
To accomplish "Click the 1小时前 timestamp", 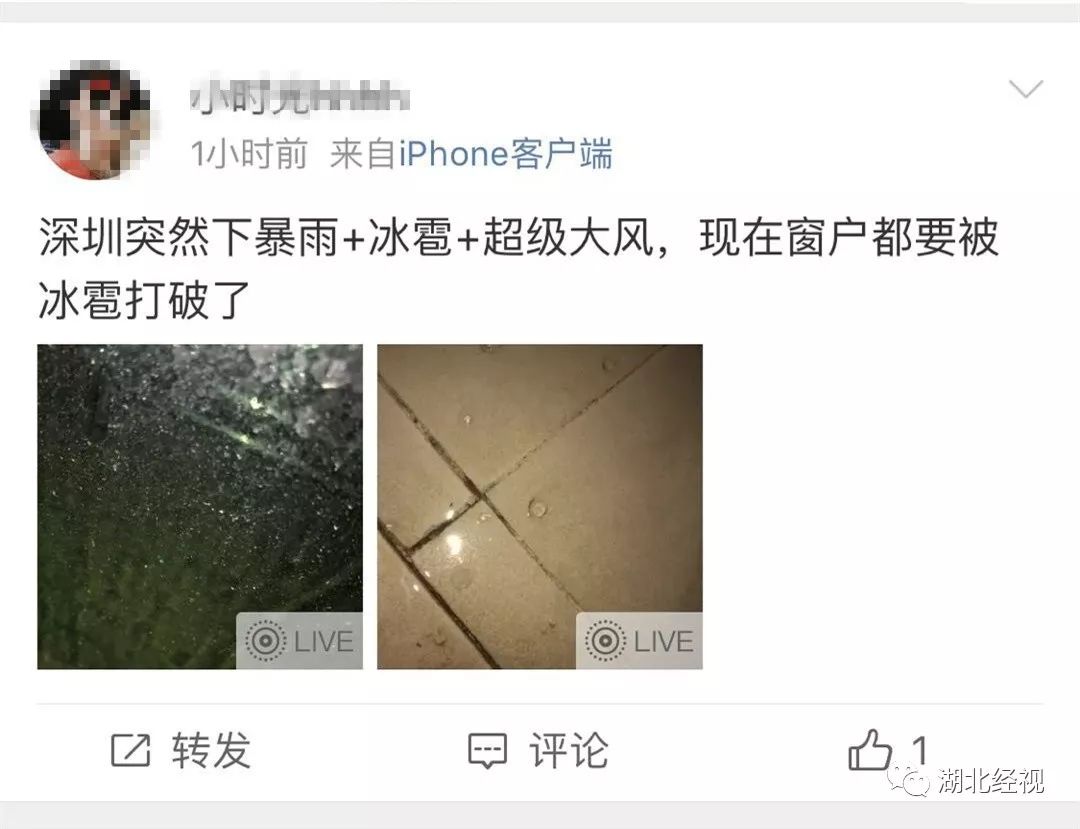I will point(249,153).
